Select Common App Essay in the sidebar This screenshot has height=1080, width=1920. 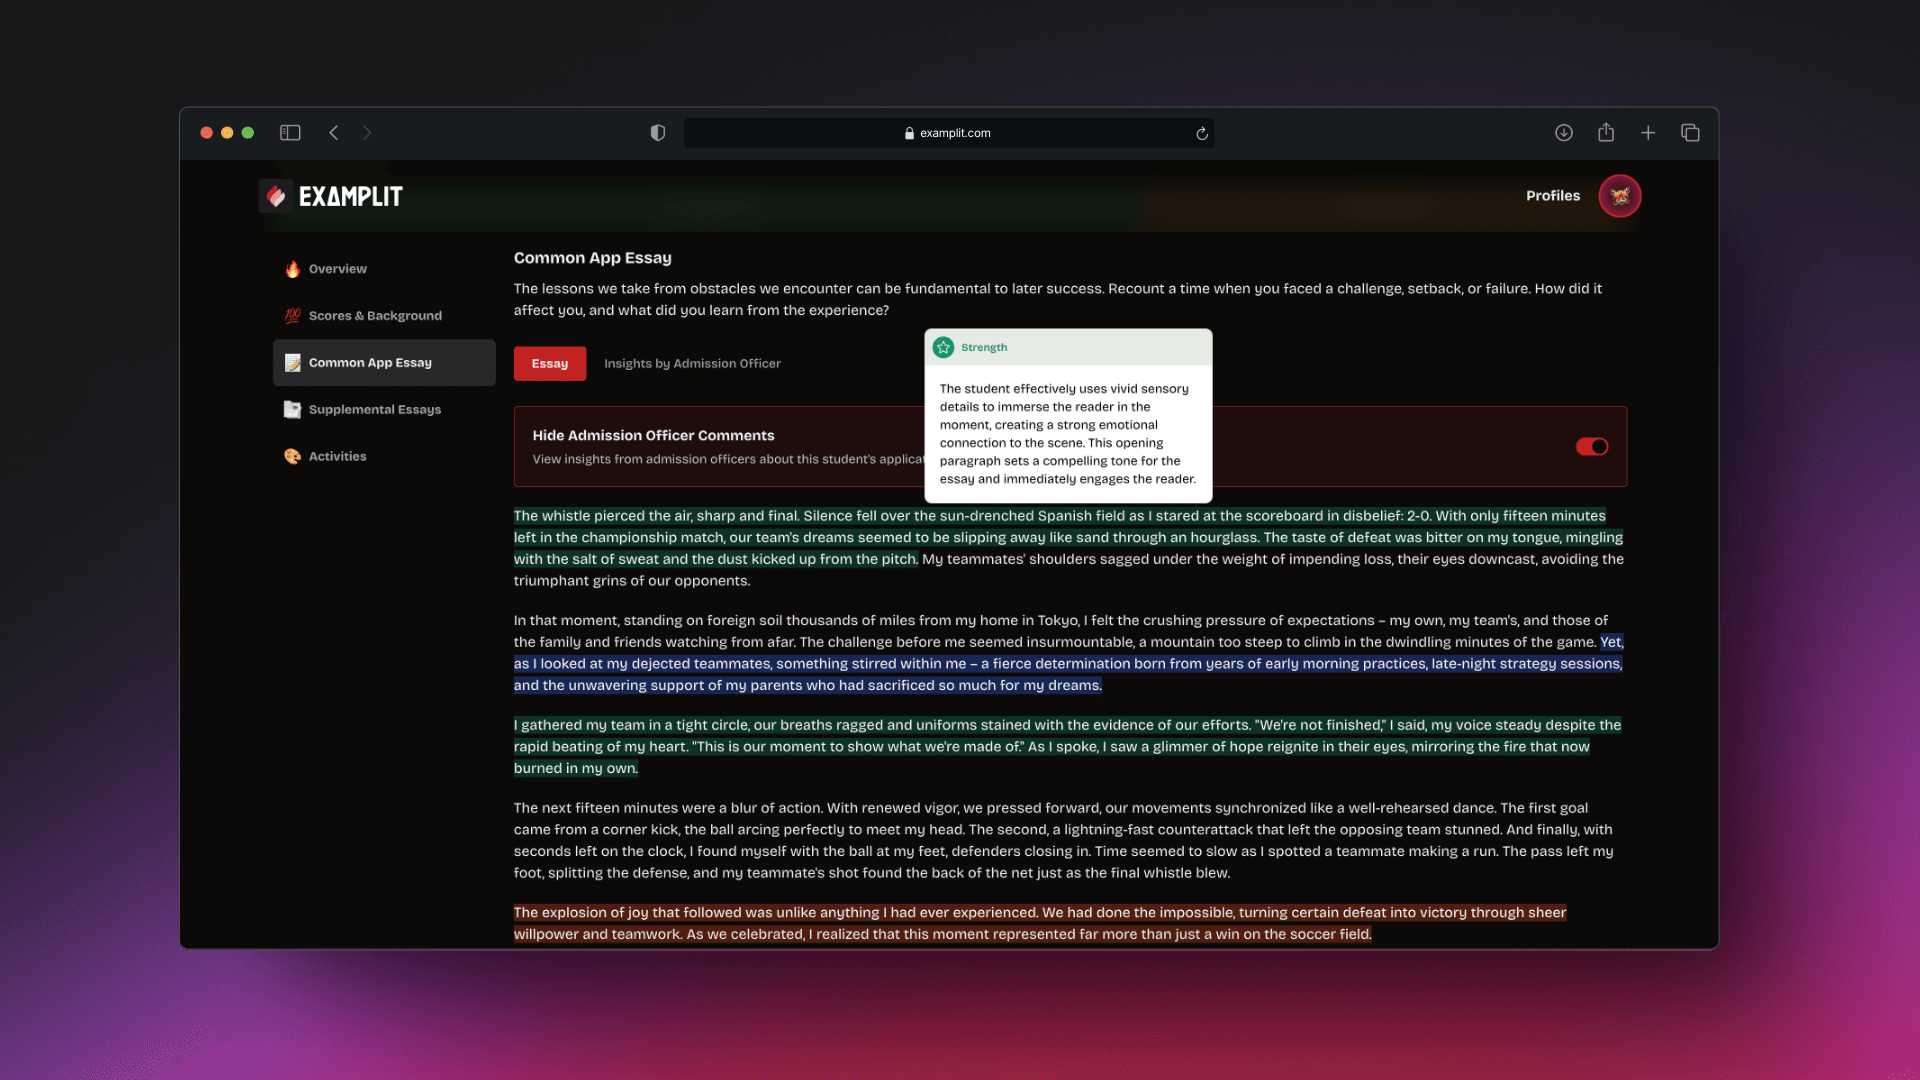tap(370, 362)
